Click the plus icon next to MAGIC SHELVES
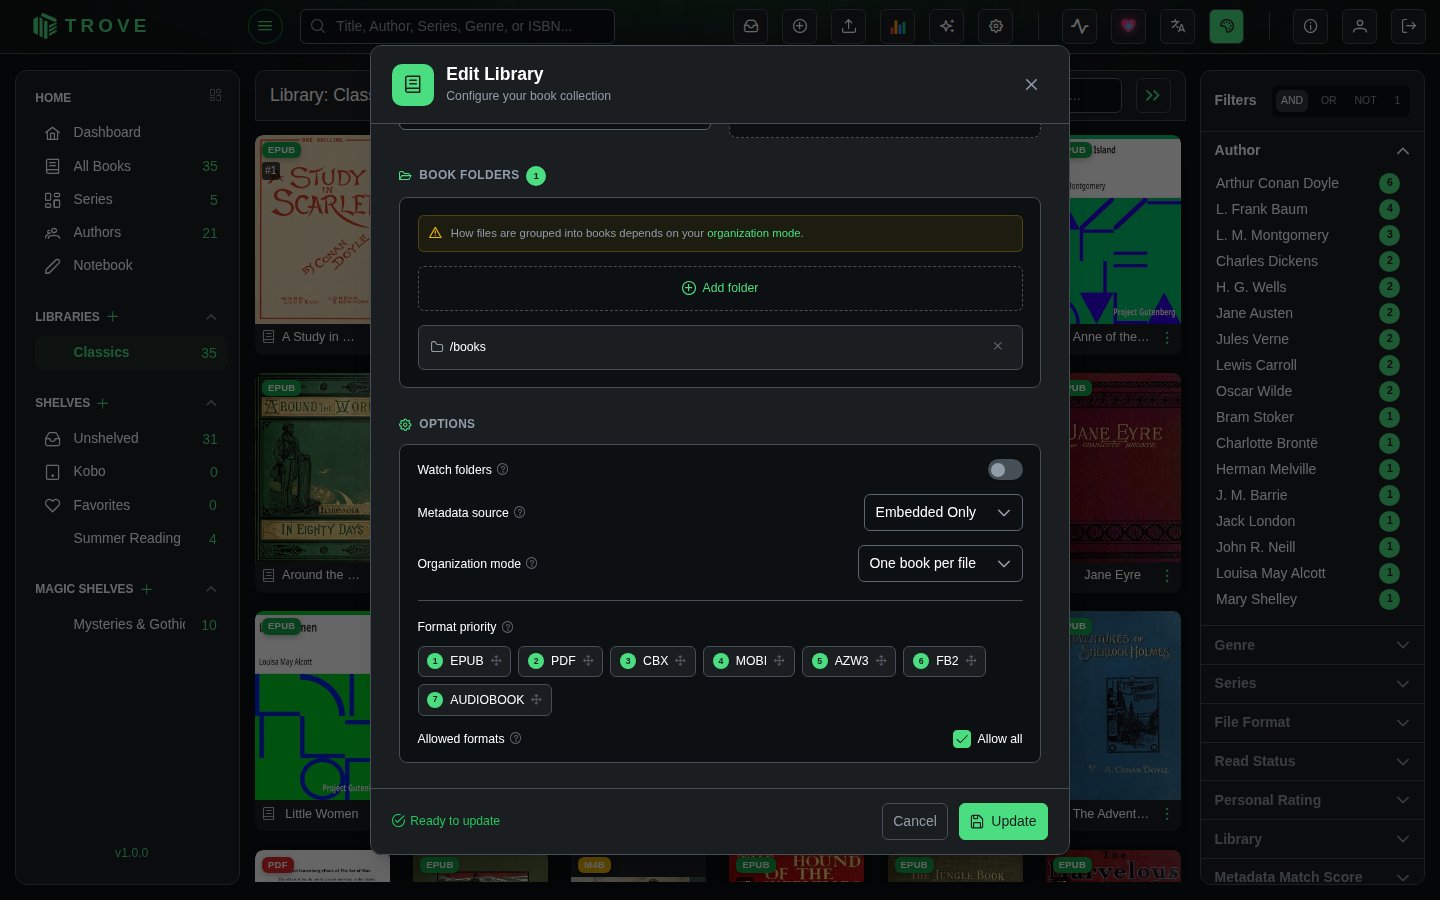 [147, 589]
